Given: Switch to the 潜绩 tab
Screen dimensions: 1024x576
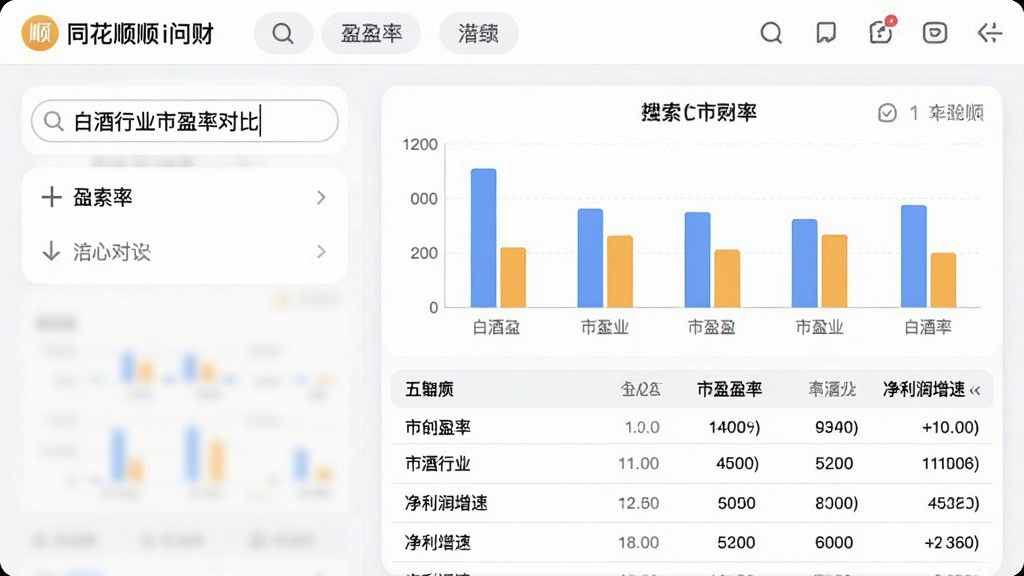Looking at the screenshot, I should 479,33.
